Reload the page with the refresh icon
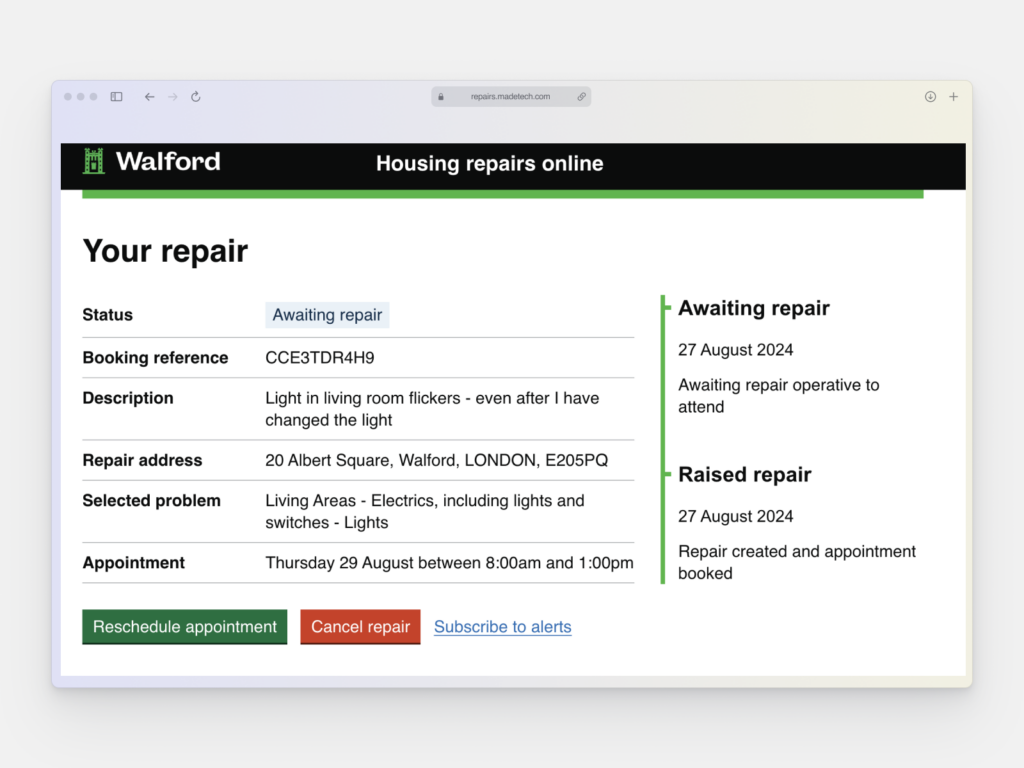This screenshot has height=768, width=1024. (195, 97)
